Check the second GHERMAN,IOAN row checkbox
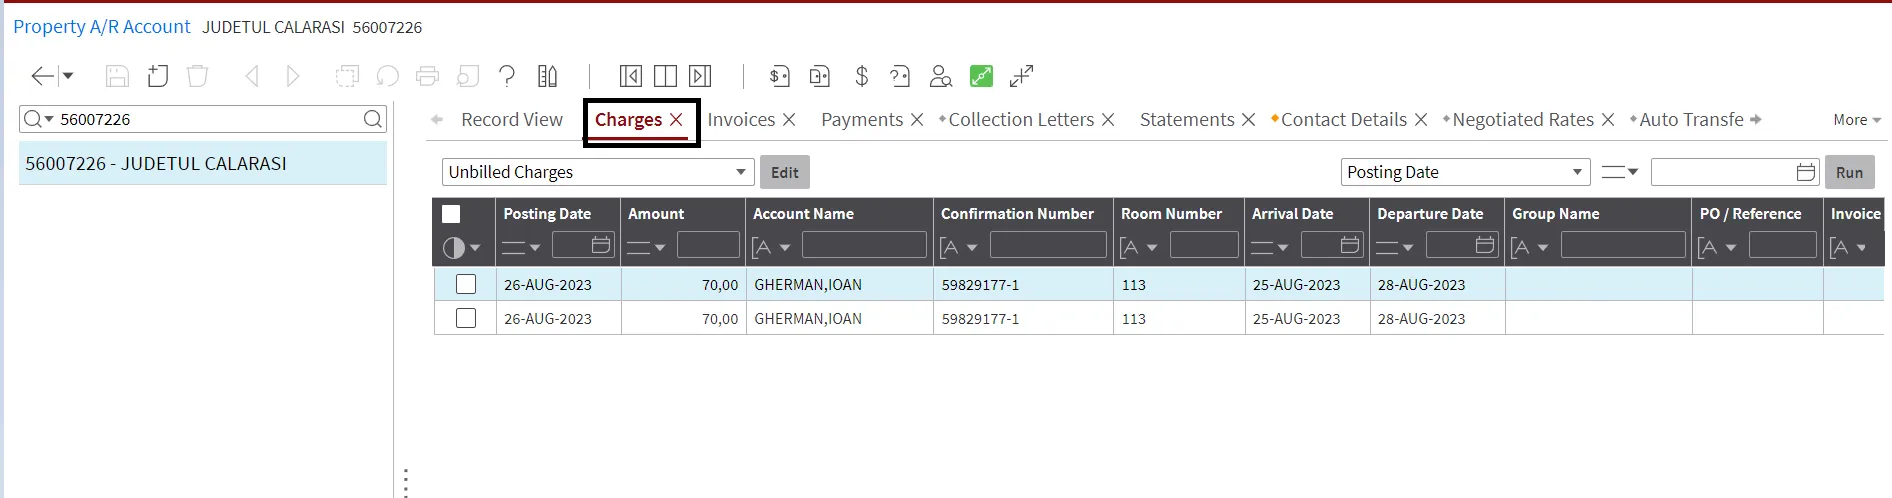 (466, 318)
